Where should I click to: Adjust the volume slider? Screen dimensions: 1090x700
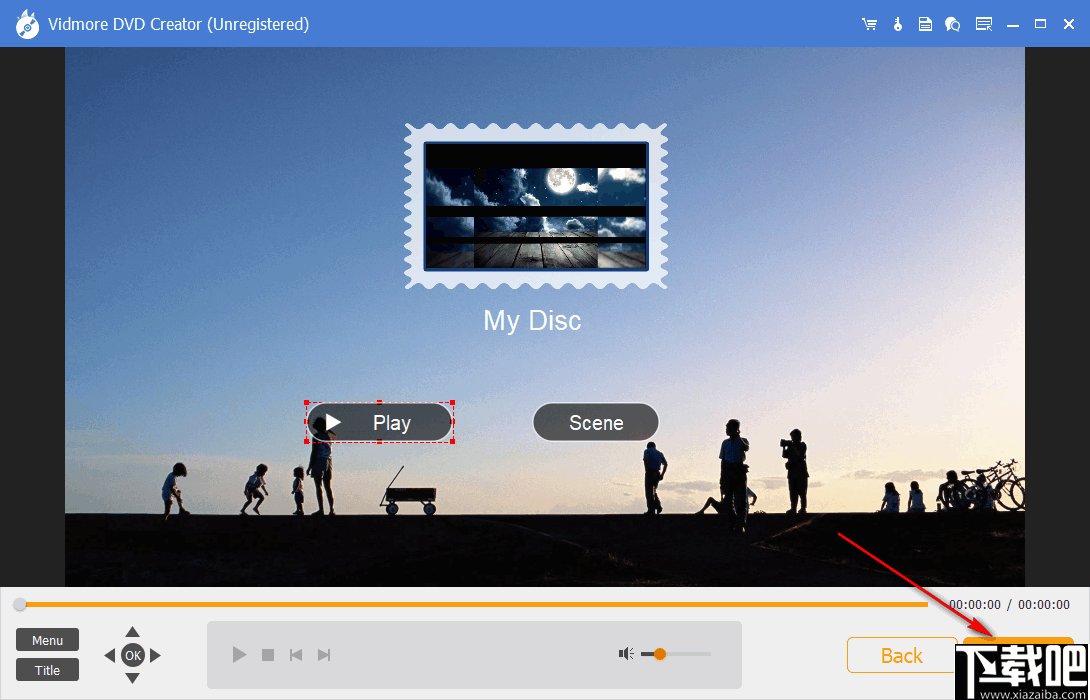(x=660, y=654)
